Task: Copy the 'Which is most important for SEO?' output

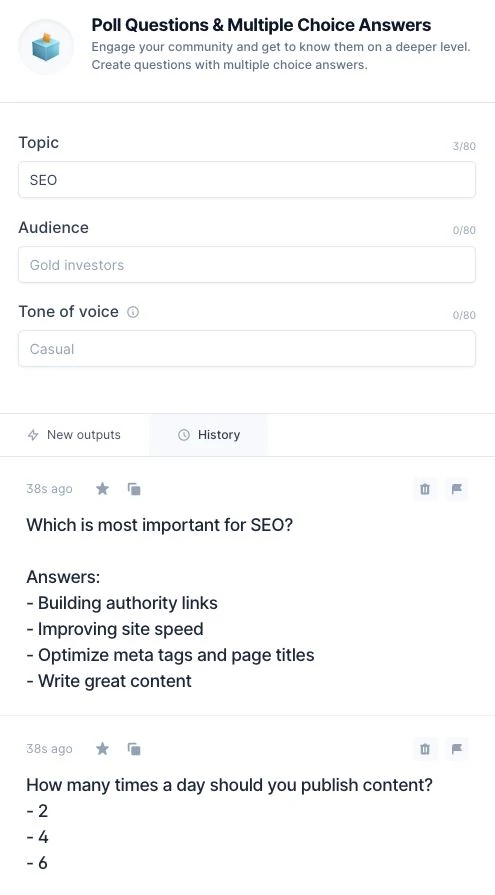Action: coord(134,489)
